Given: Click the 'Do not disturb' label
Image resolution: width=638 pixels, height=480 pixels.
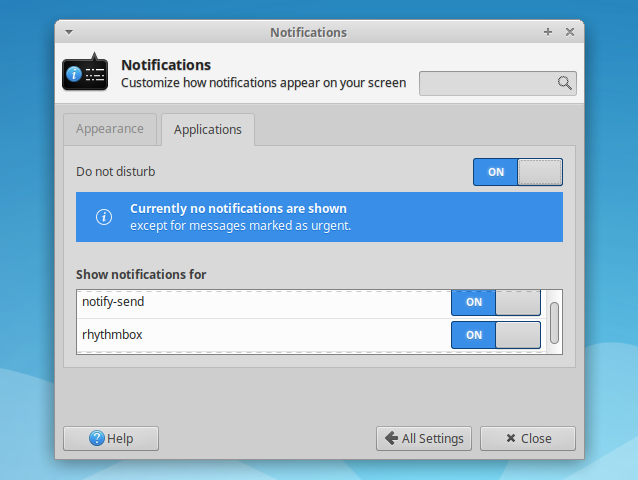Looking at the screenshot, I should [116, 172].
